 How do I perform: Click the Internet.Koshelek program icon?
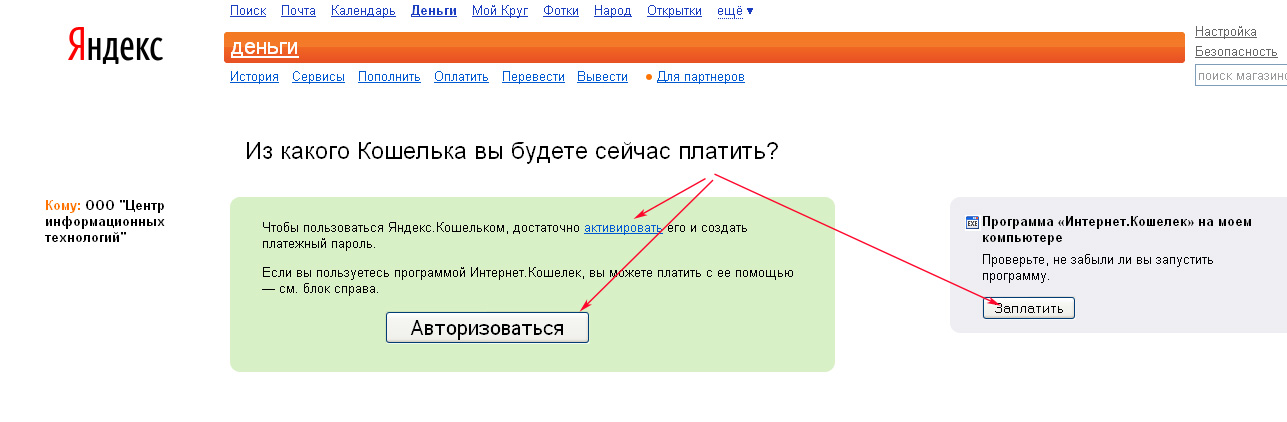(972, 223)
